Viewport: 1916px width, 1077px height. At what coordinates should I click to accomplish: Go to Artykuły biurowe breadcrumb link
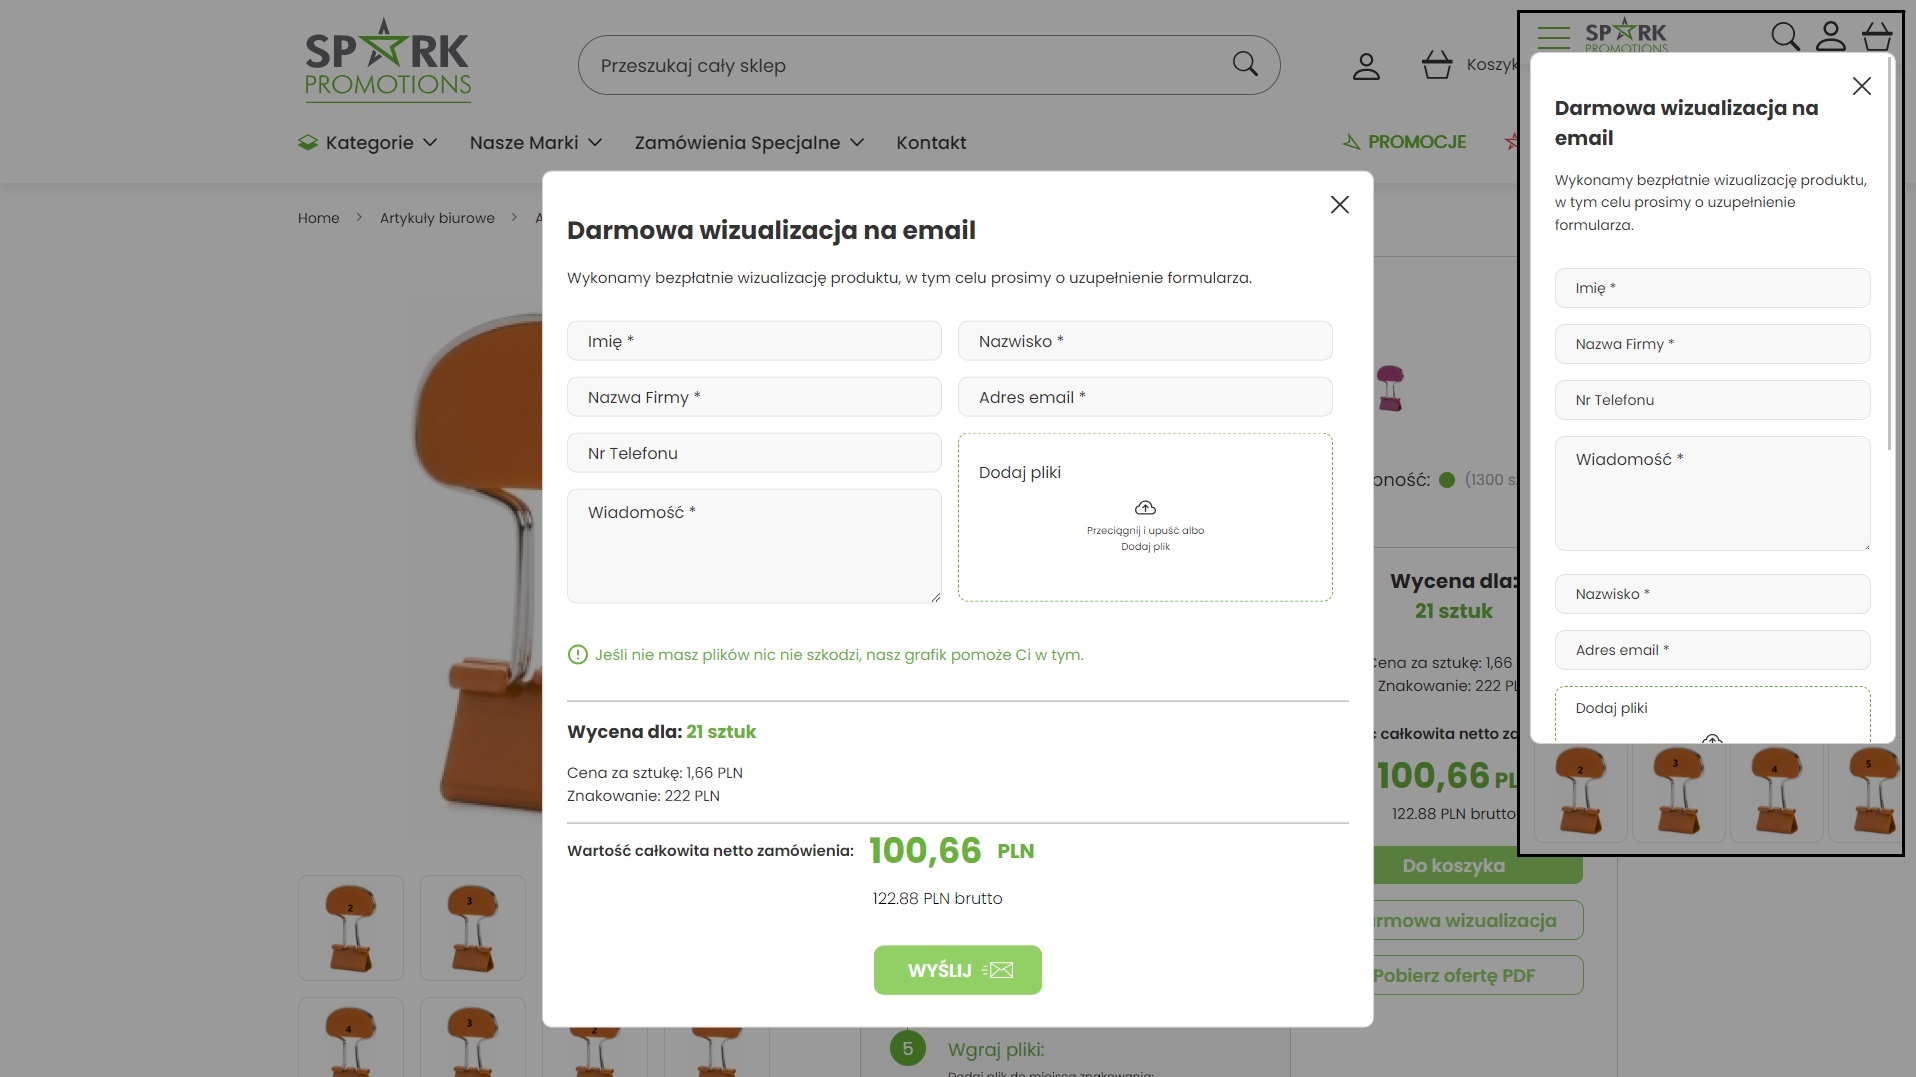click(x=437, y=218)
